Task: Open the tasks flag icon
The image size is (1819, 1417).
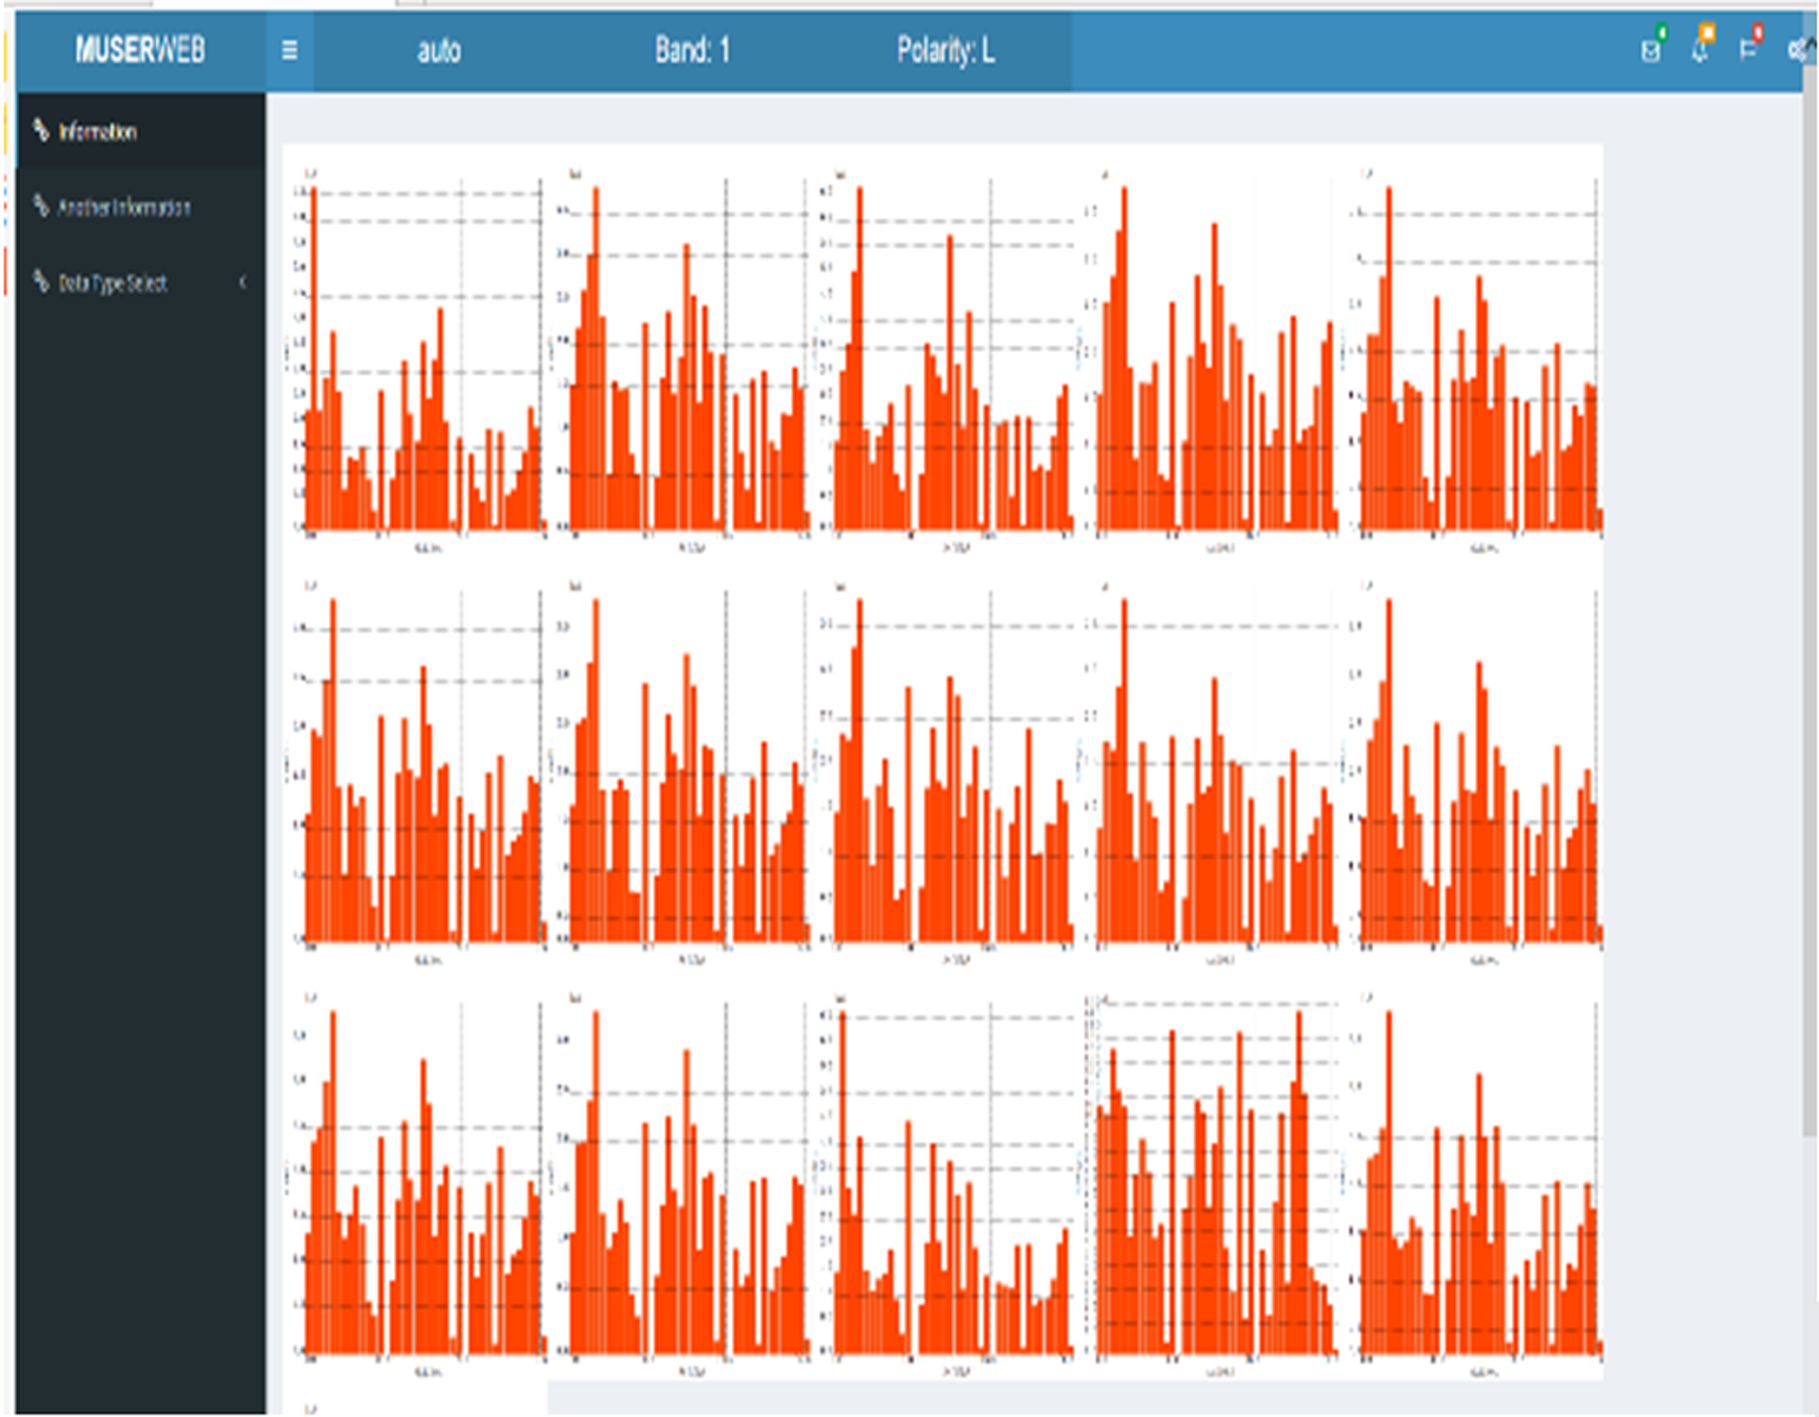Action: (x=1747, y=50)
